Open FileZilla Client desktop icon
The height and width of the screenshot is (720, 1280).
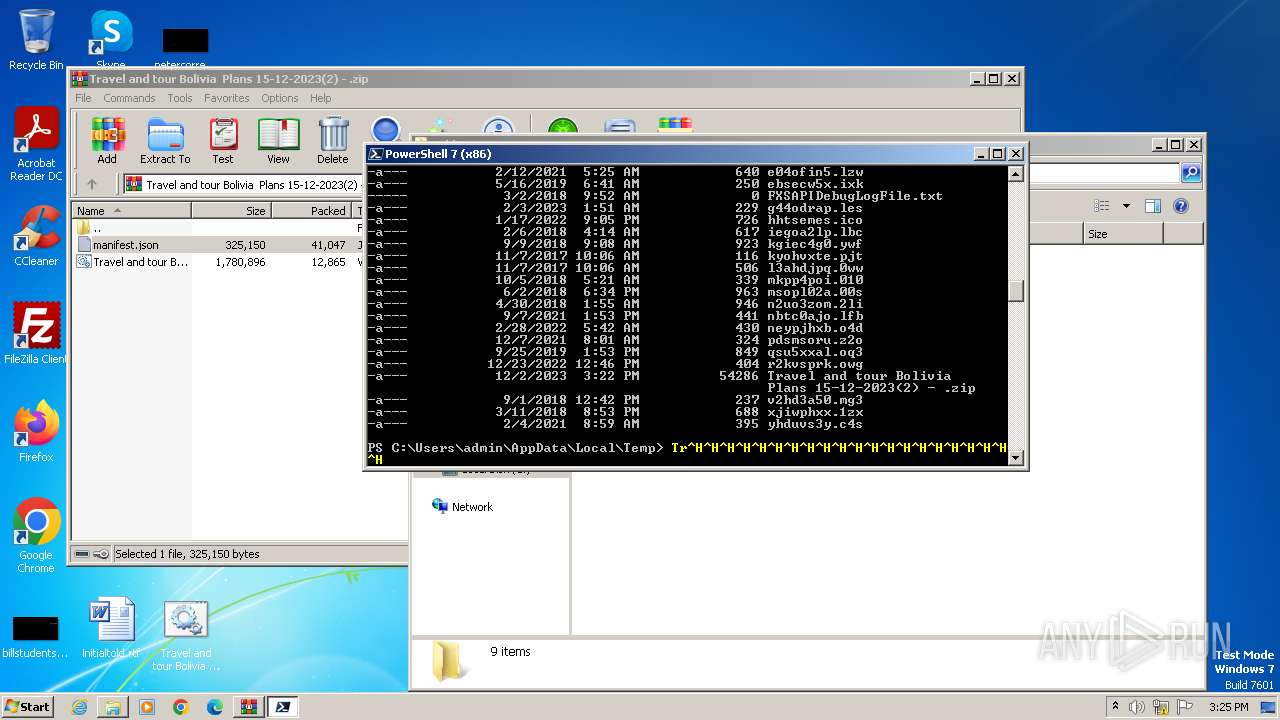click(x=36, y=333)
